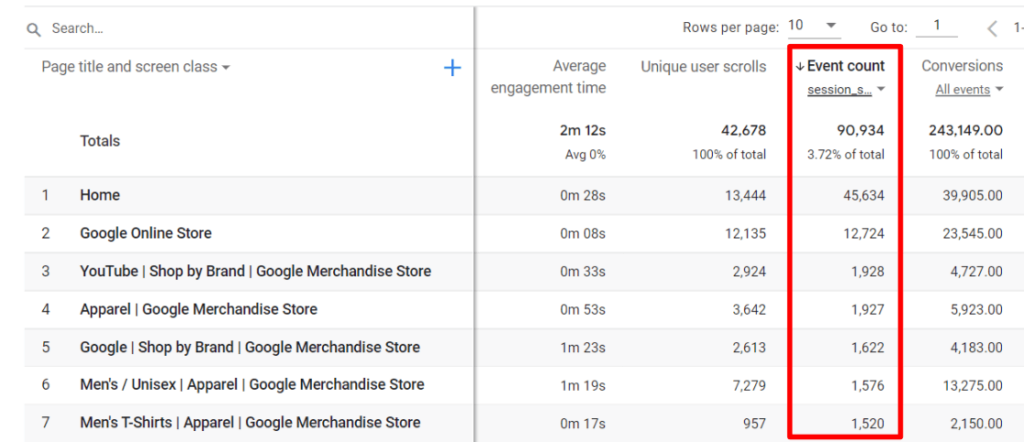Open YouTube Shop by Brand row
This screenshot has height=442, width=1024.
[255, 271]
